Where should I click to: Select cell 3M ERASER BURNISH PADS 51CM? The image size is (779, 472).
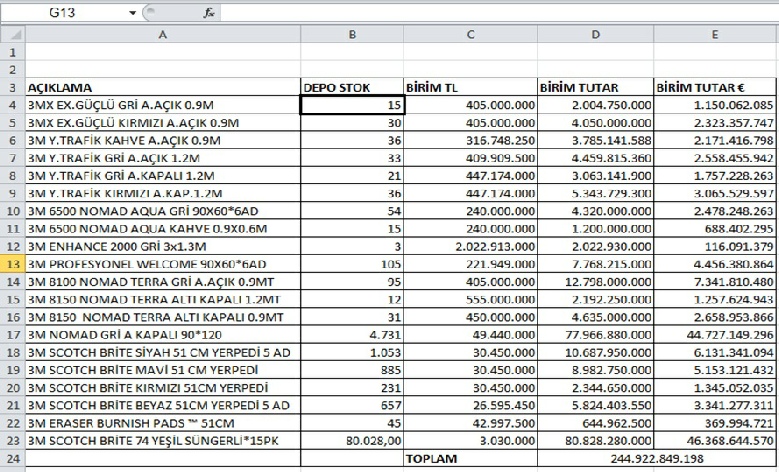[163, 423]
